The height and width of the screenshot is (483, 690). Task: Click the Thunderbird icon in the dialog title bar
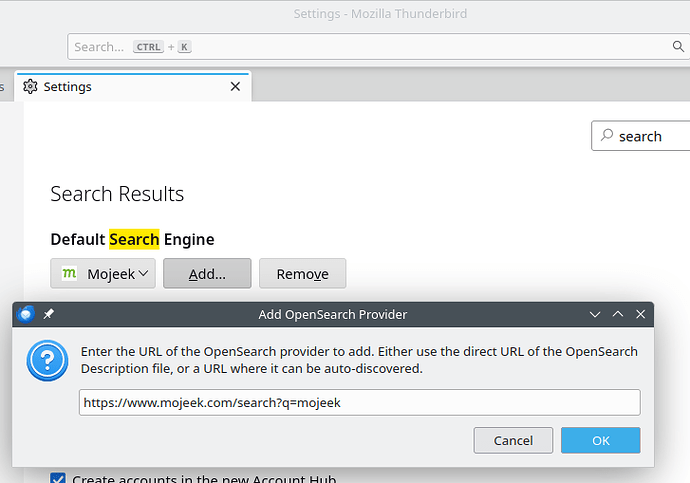coord(26,314)
